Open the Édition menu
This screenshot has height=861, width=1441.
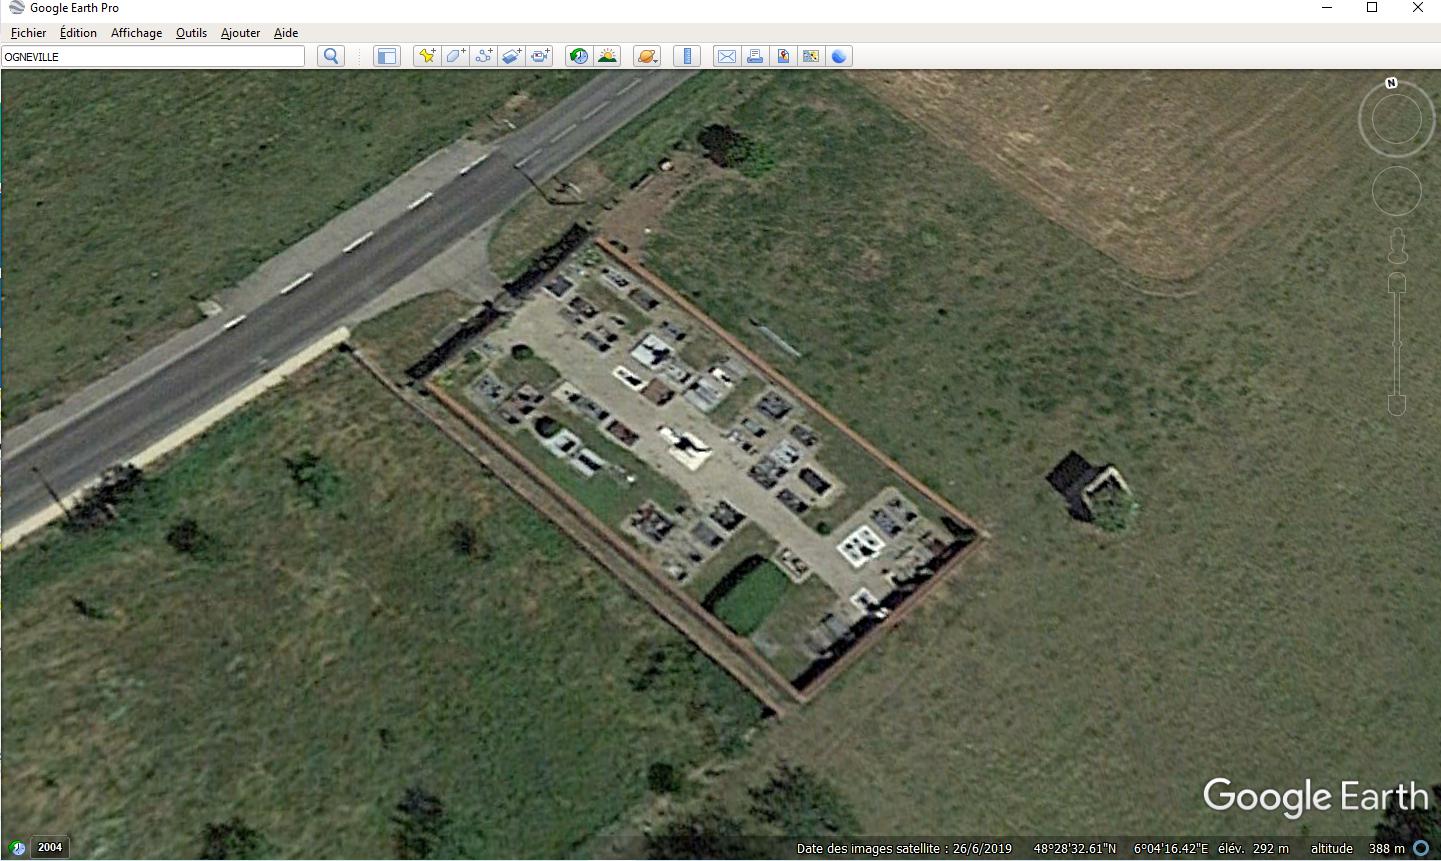tap(78, 33)
